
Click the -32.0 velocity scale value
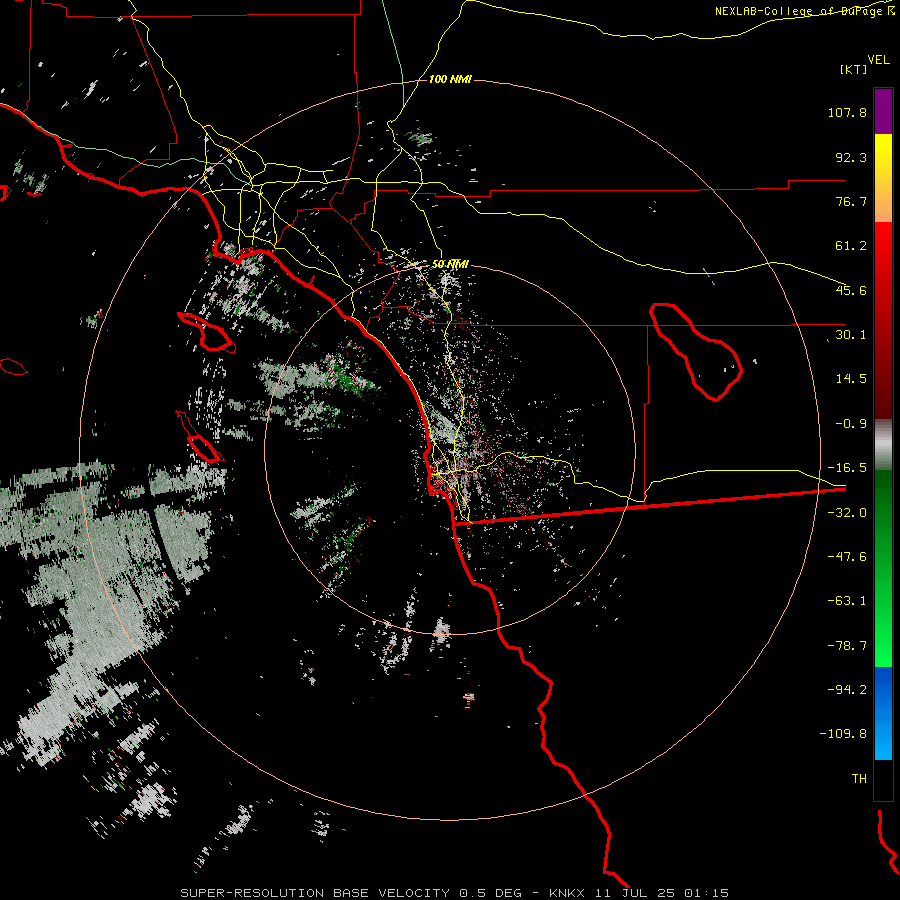coord(847,513)
